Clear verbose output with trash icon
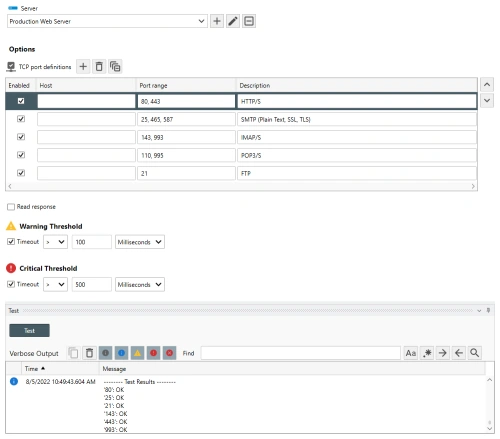The height and width of the screenshot is (439, 500). [x=89, y=353]
